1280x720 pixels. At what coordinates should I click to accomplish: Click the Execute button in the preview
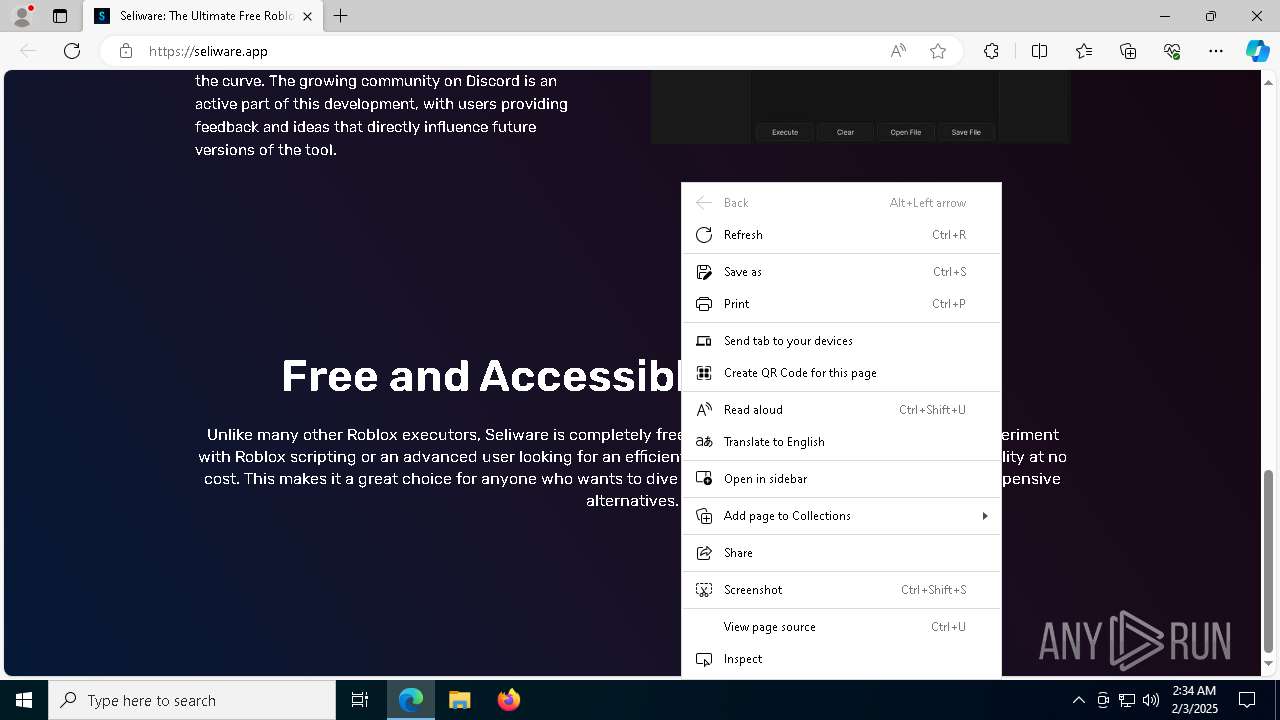785,132
